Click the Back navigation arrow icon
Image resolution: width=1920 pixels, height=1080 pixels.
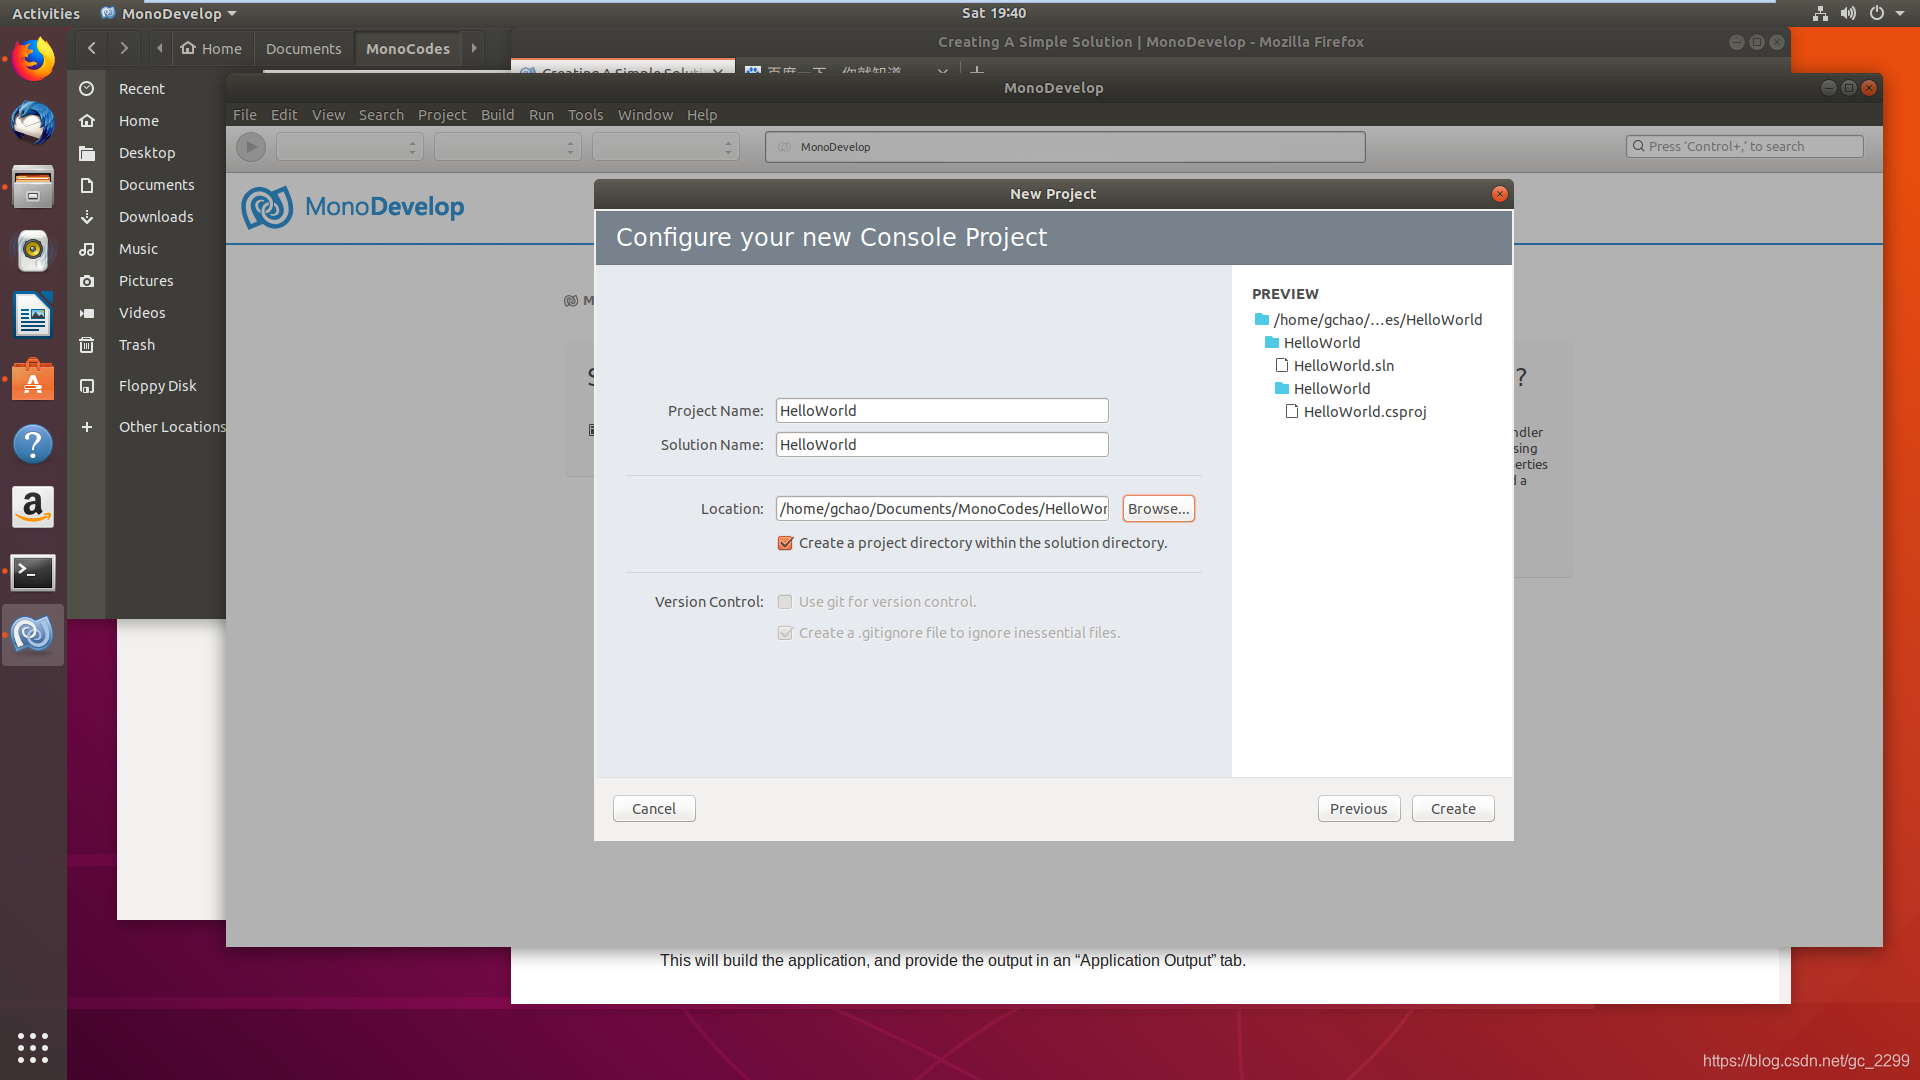(x=90, y=49)
